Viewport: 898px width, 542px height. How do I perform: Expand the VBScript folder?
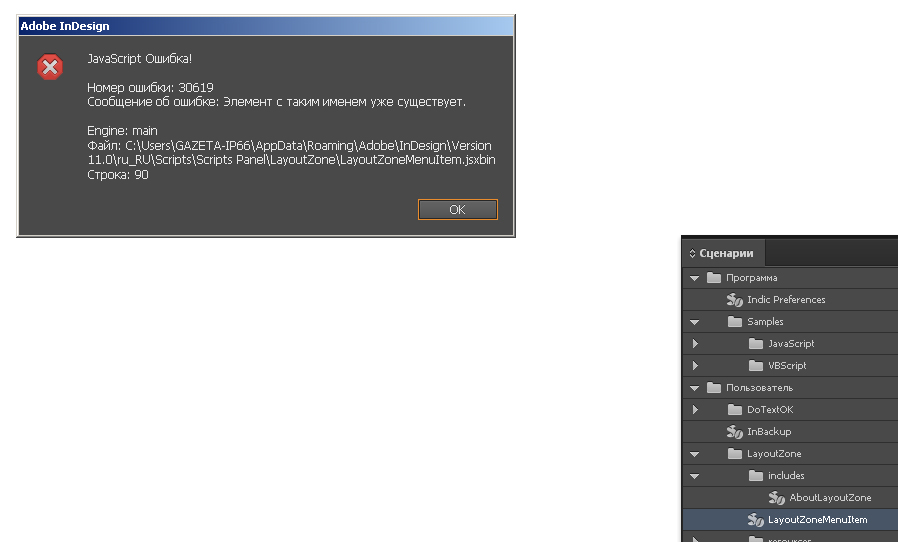(695, 366)
